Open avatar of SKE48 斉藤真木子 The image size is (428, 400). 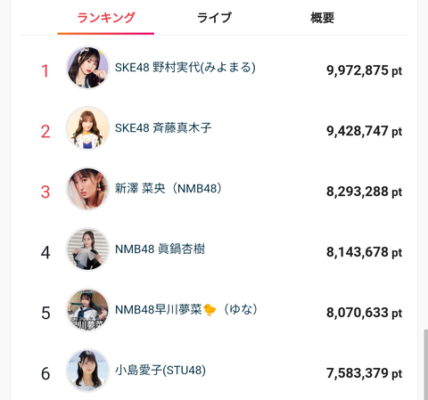pyautogui.click(x=88, y=128)
